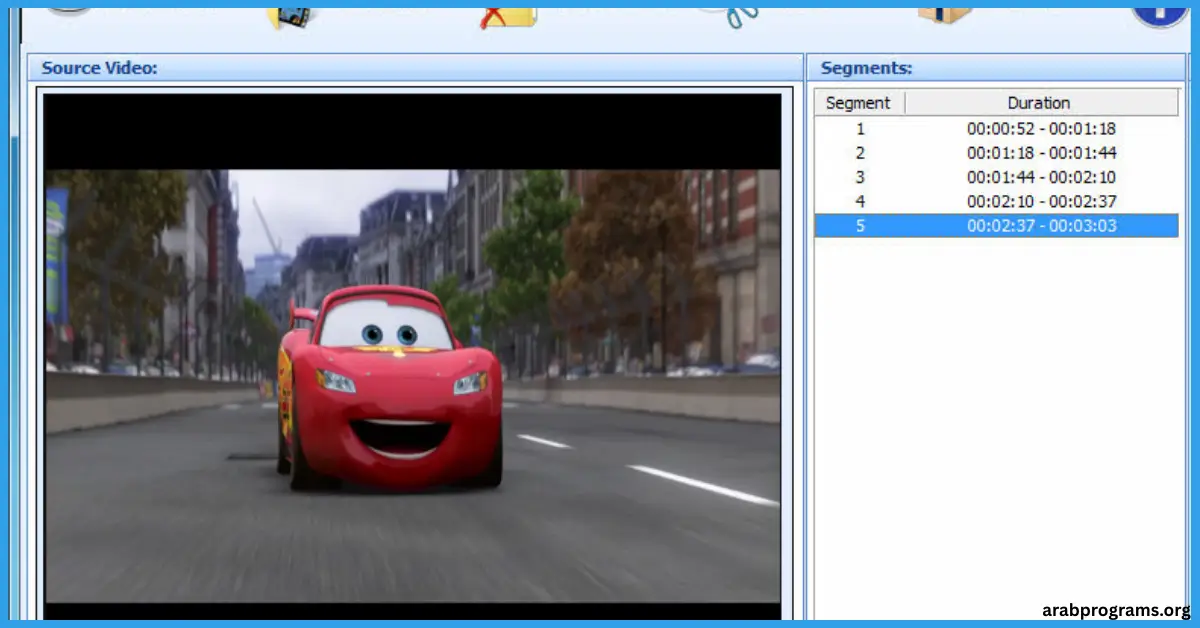Select segment 3 in the list
This screenshot has width=1200, height=628.
coord(997,177)
